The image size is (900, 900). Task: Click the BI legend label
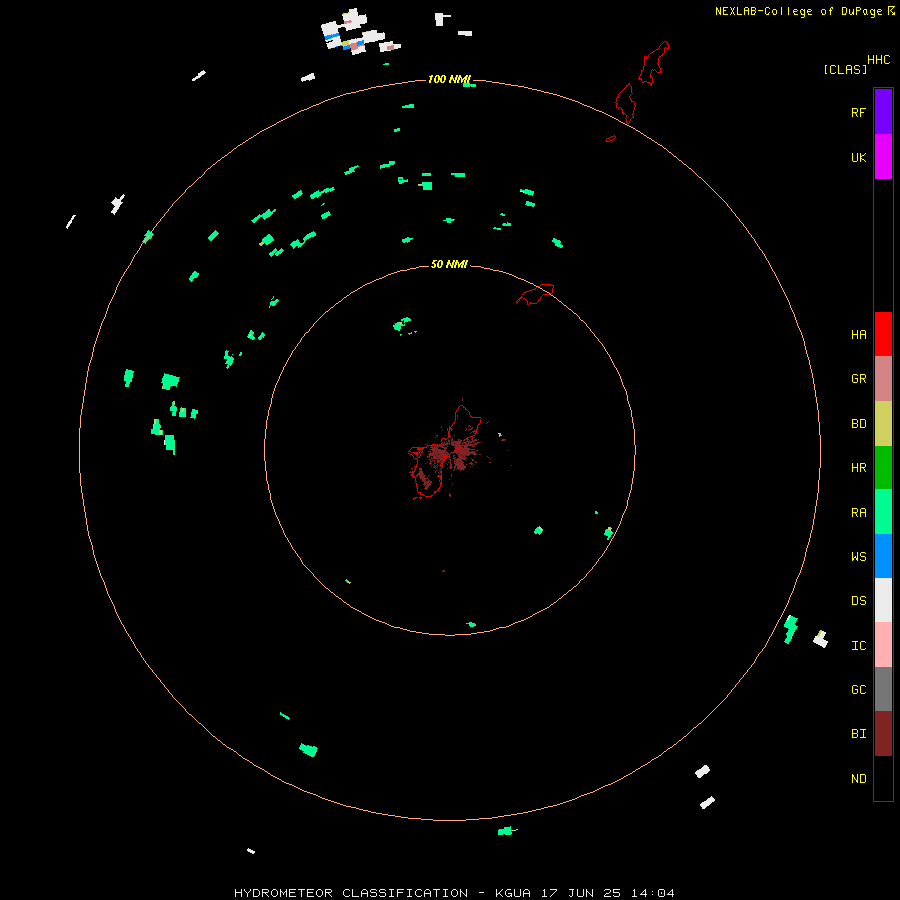858,734
